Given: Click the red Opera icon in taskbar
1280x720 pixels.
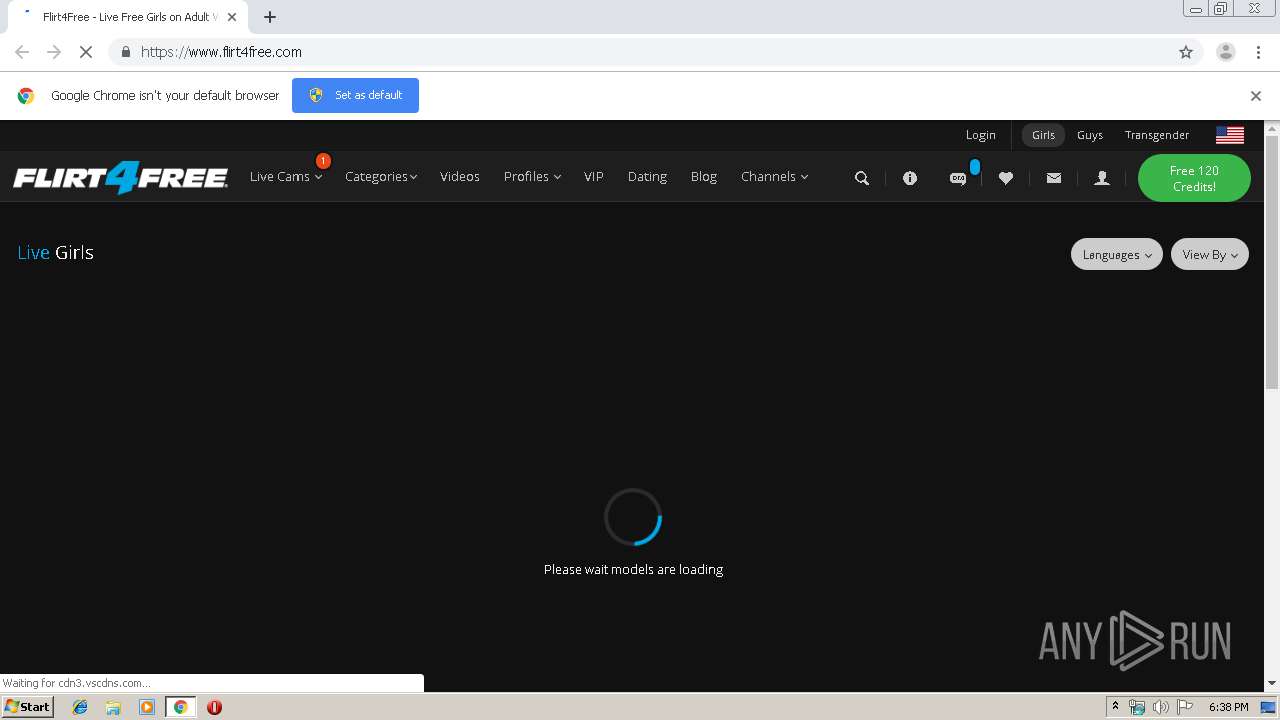Looking at the screenshot, I should click(214, 707).
